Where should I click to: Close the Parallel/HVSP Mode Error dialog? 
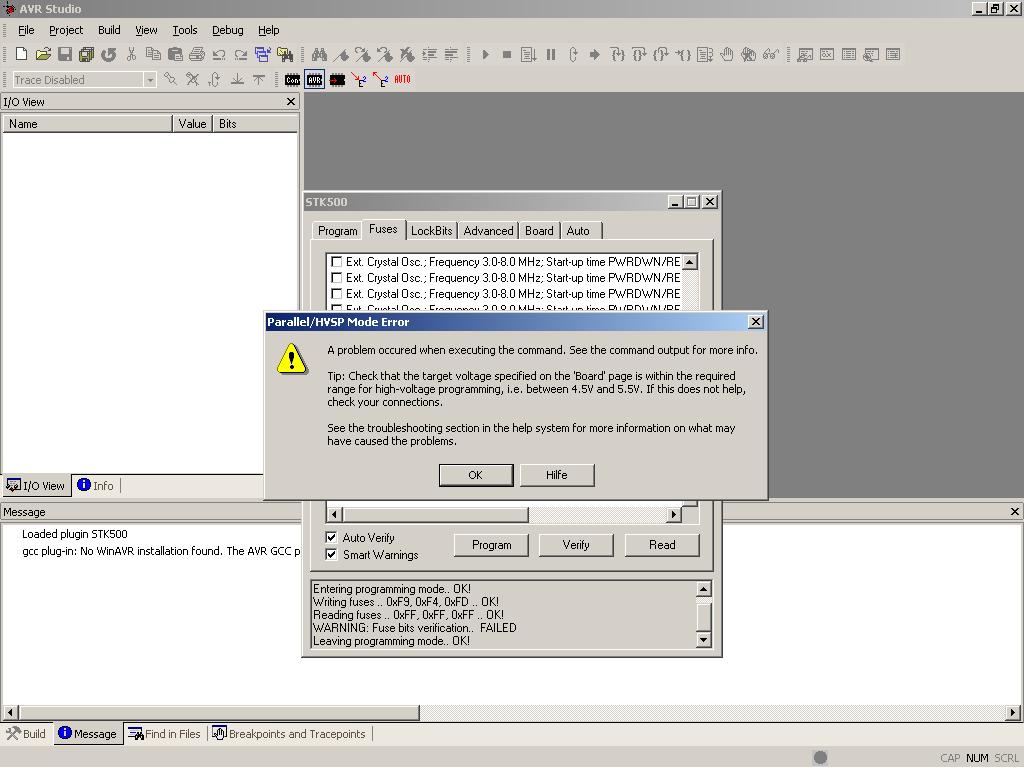[755, 321]
